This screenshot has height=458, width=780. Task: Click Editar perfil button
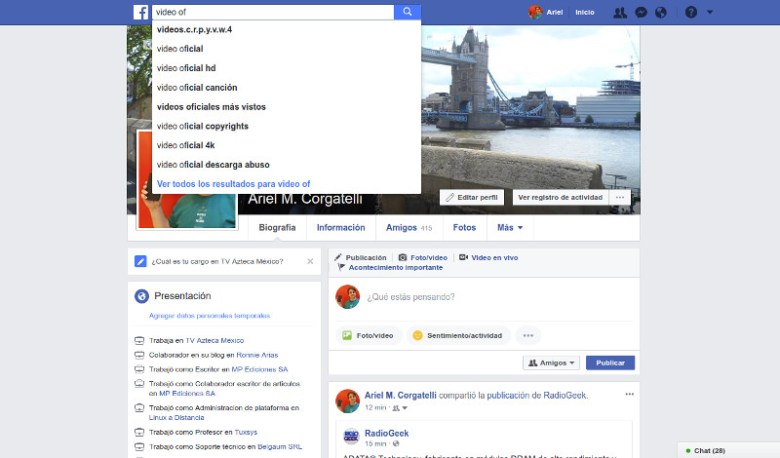coord(472,197)
